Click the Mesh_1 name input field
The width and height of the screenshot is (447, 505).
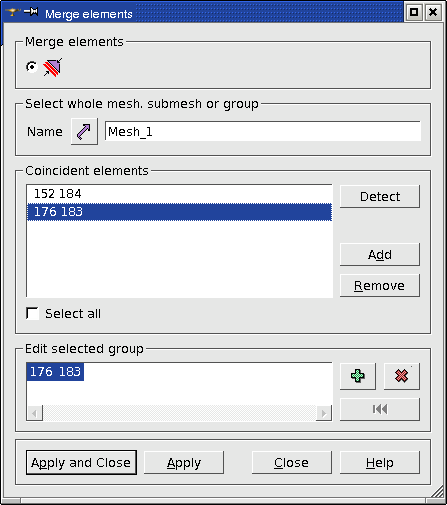(x=263, y=131)
